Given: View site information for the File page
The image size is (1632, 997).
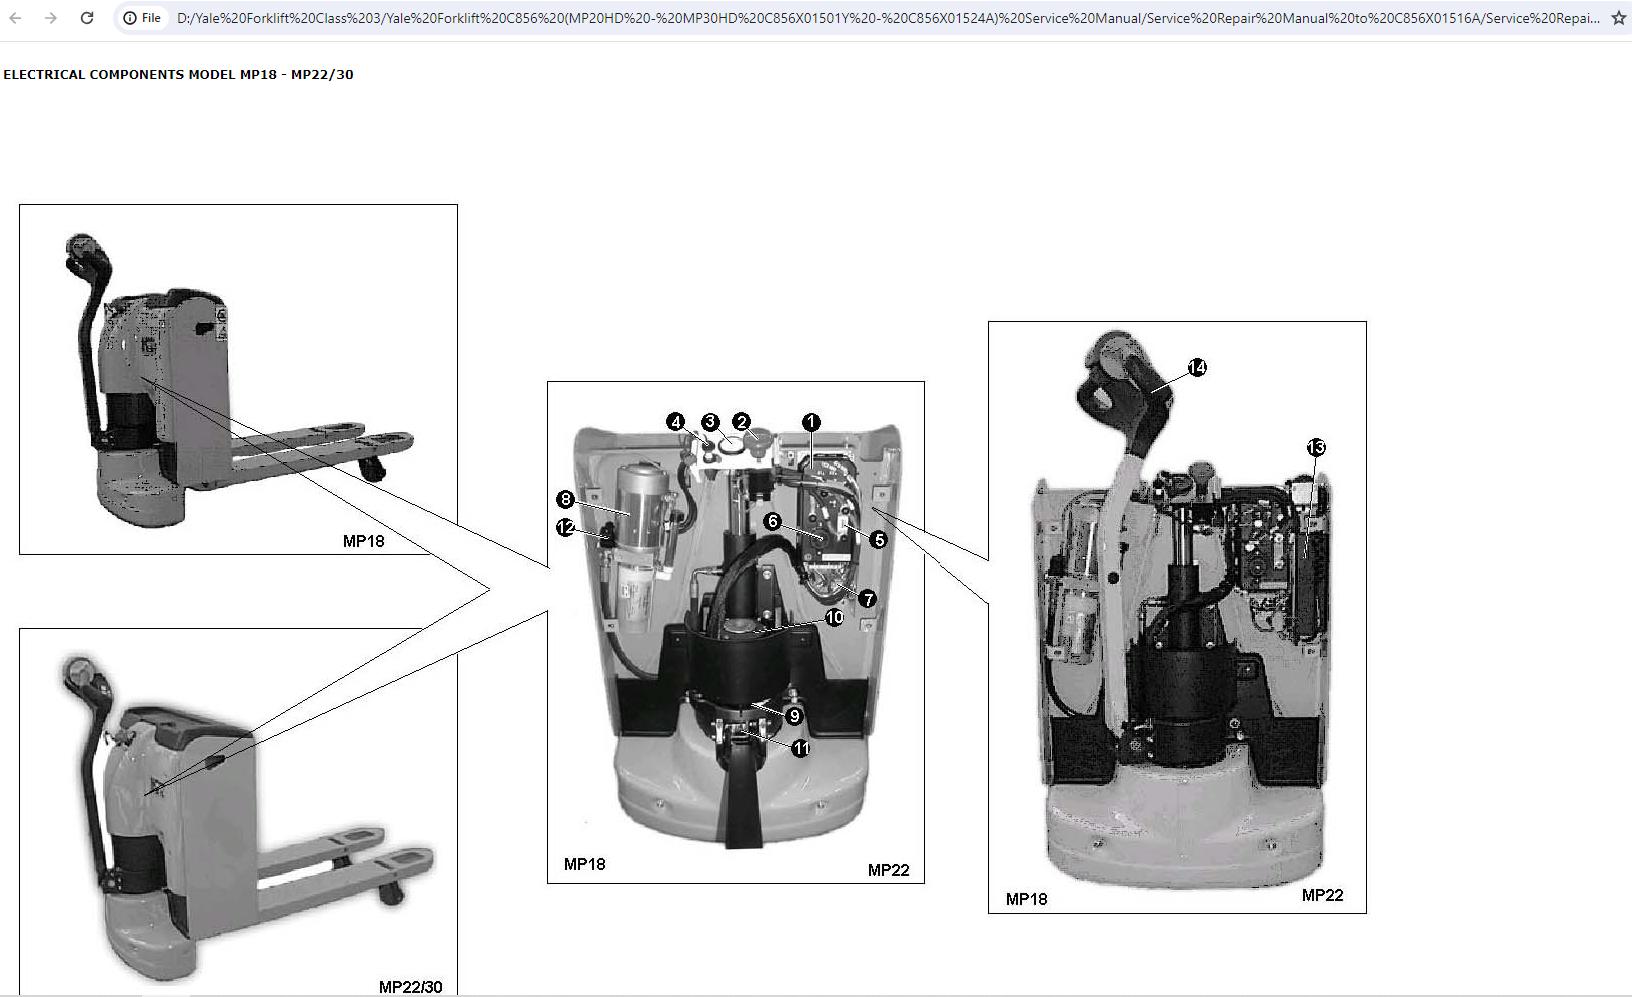Looking at the screenshot, I should click(x=142, y=18).
